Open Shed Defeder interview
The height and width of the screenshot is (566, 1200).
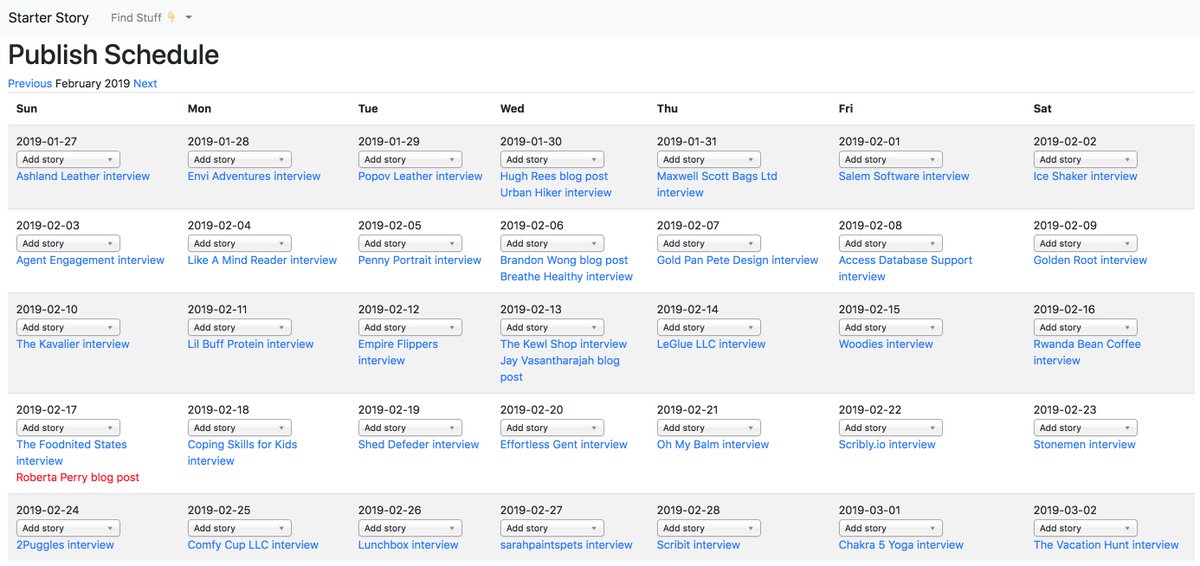(418, 445)
